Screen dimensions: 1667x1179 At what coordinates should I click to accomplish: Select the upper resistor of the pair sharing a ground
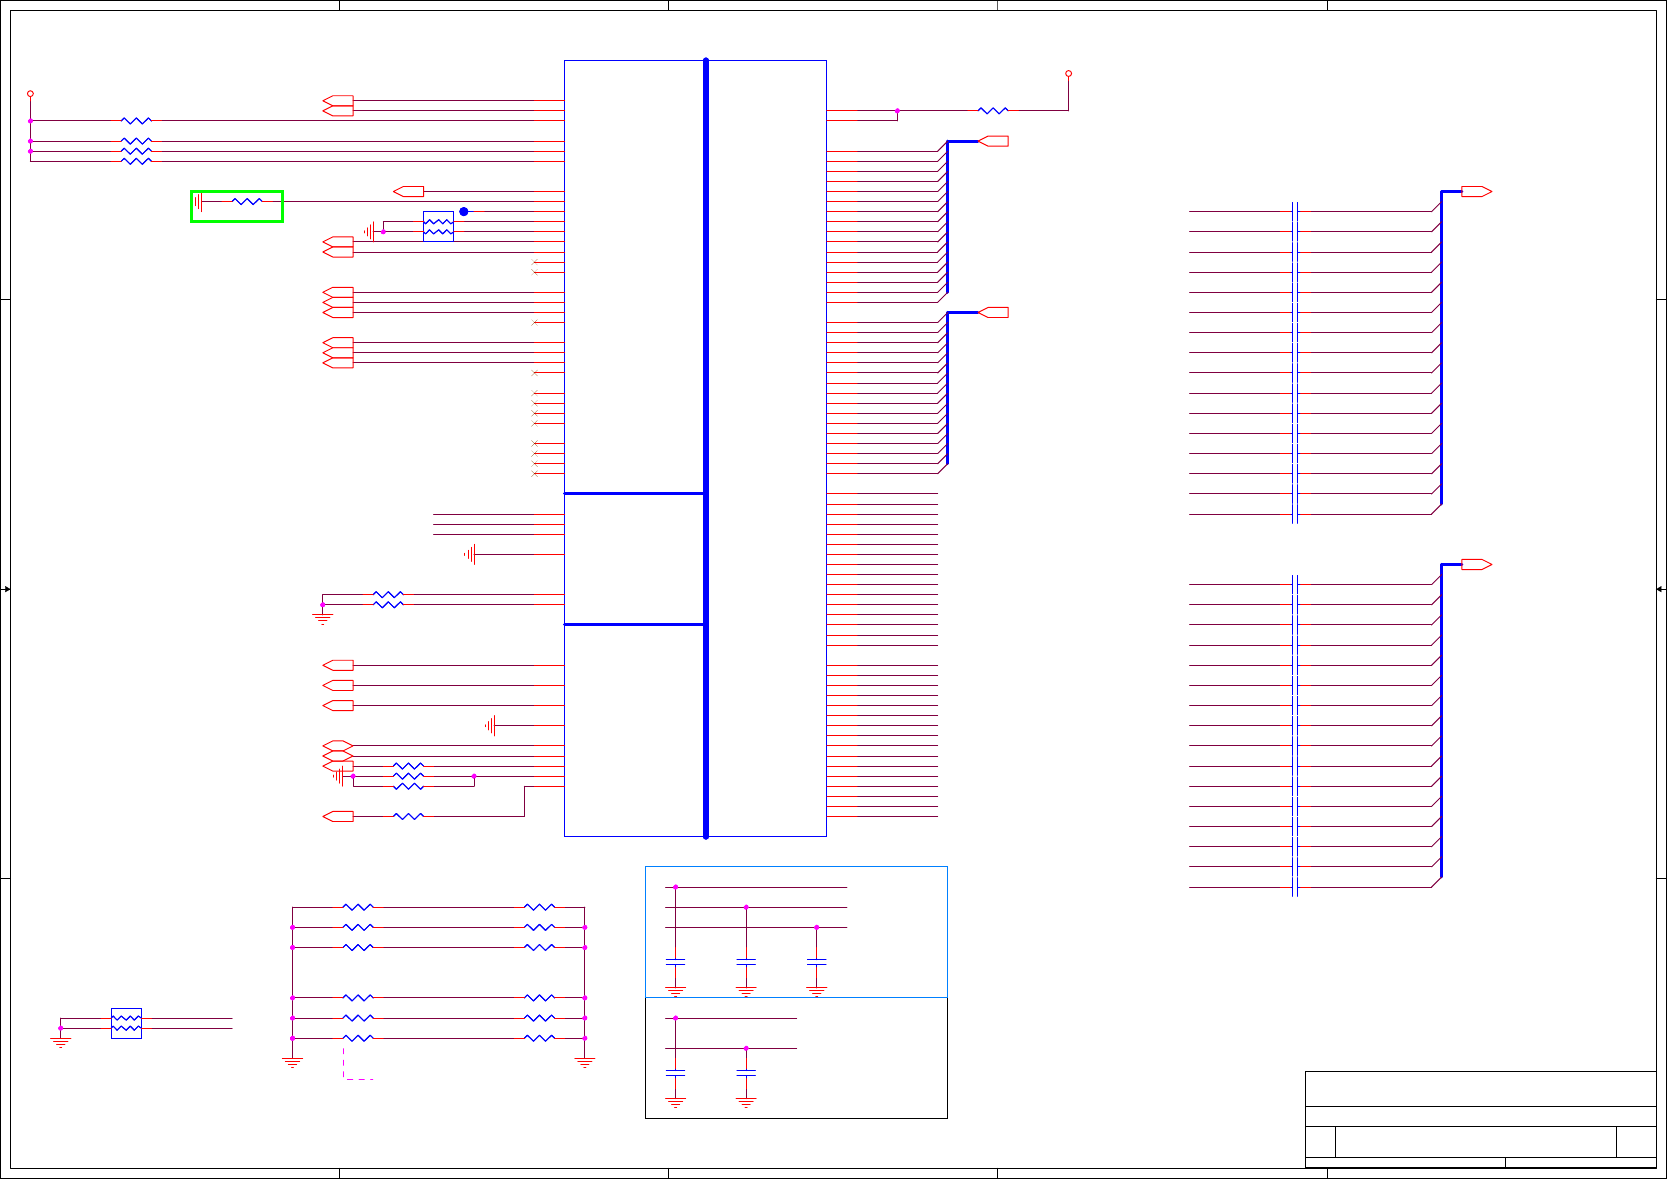pos(388,595)
